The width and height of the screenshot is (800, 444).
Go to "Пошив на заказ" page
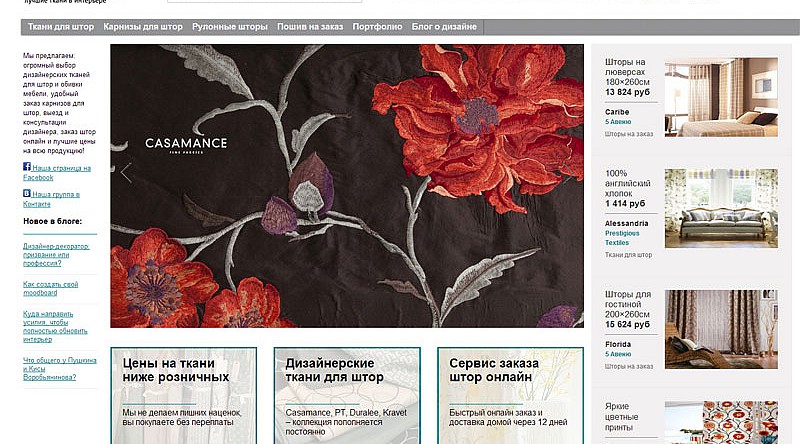311,27
